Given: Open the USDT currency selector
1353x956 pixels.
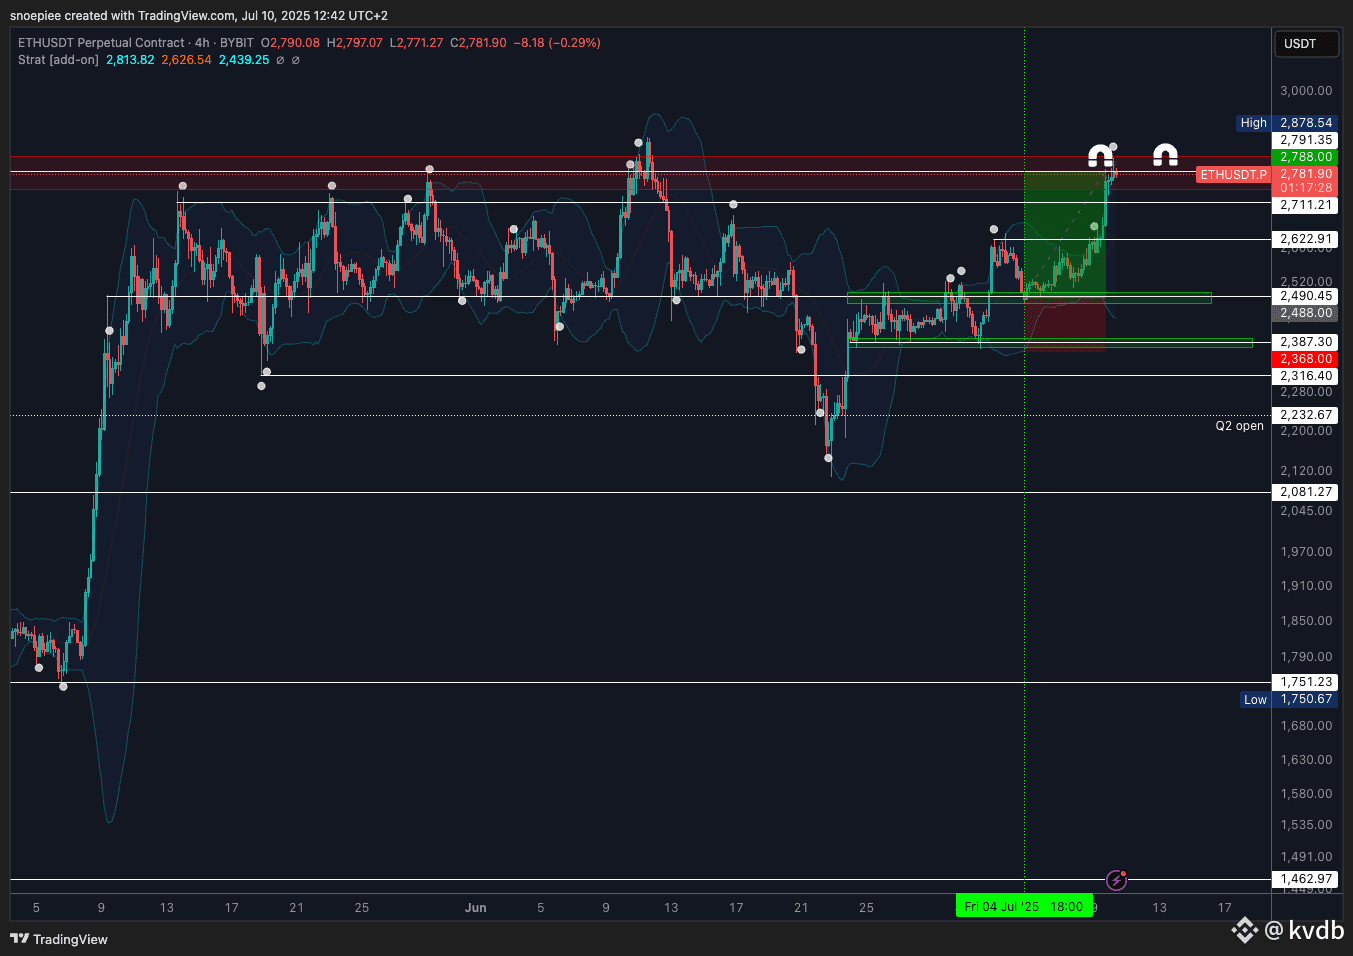Looking at the screenshot, I should (1306, 44).
